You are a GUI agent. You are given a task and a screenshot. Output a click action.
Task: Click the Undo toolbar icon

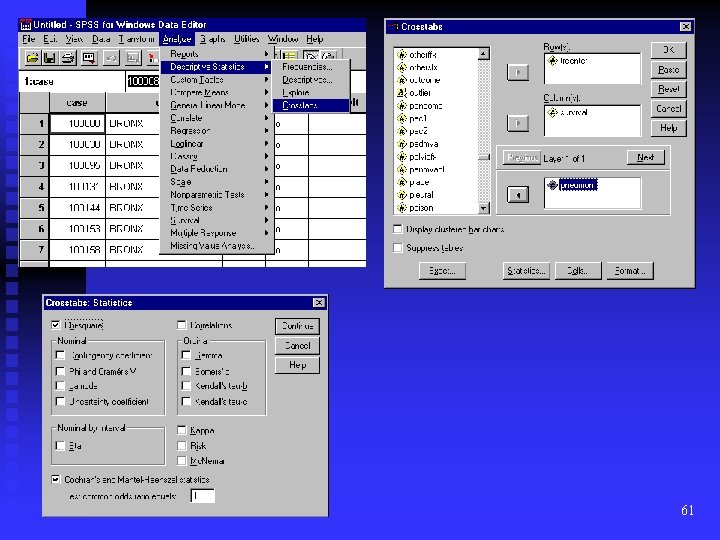[x=111, y=58]
